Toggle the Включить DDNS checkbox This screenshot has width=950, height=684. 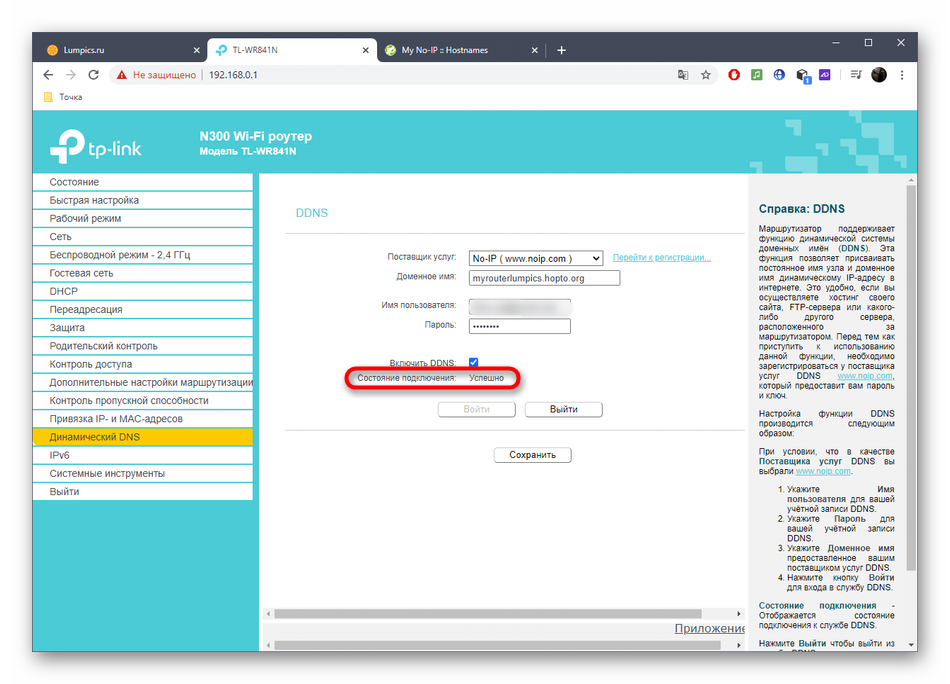click(x=474, y=362)
